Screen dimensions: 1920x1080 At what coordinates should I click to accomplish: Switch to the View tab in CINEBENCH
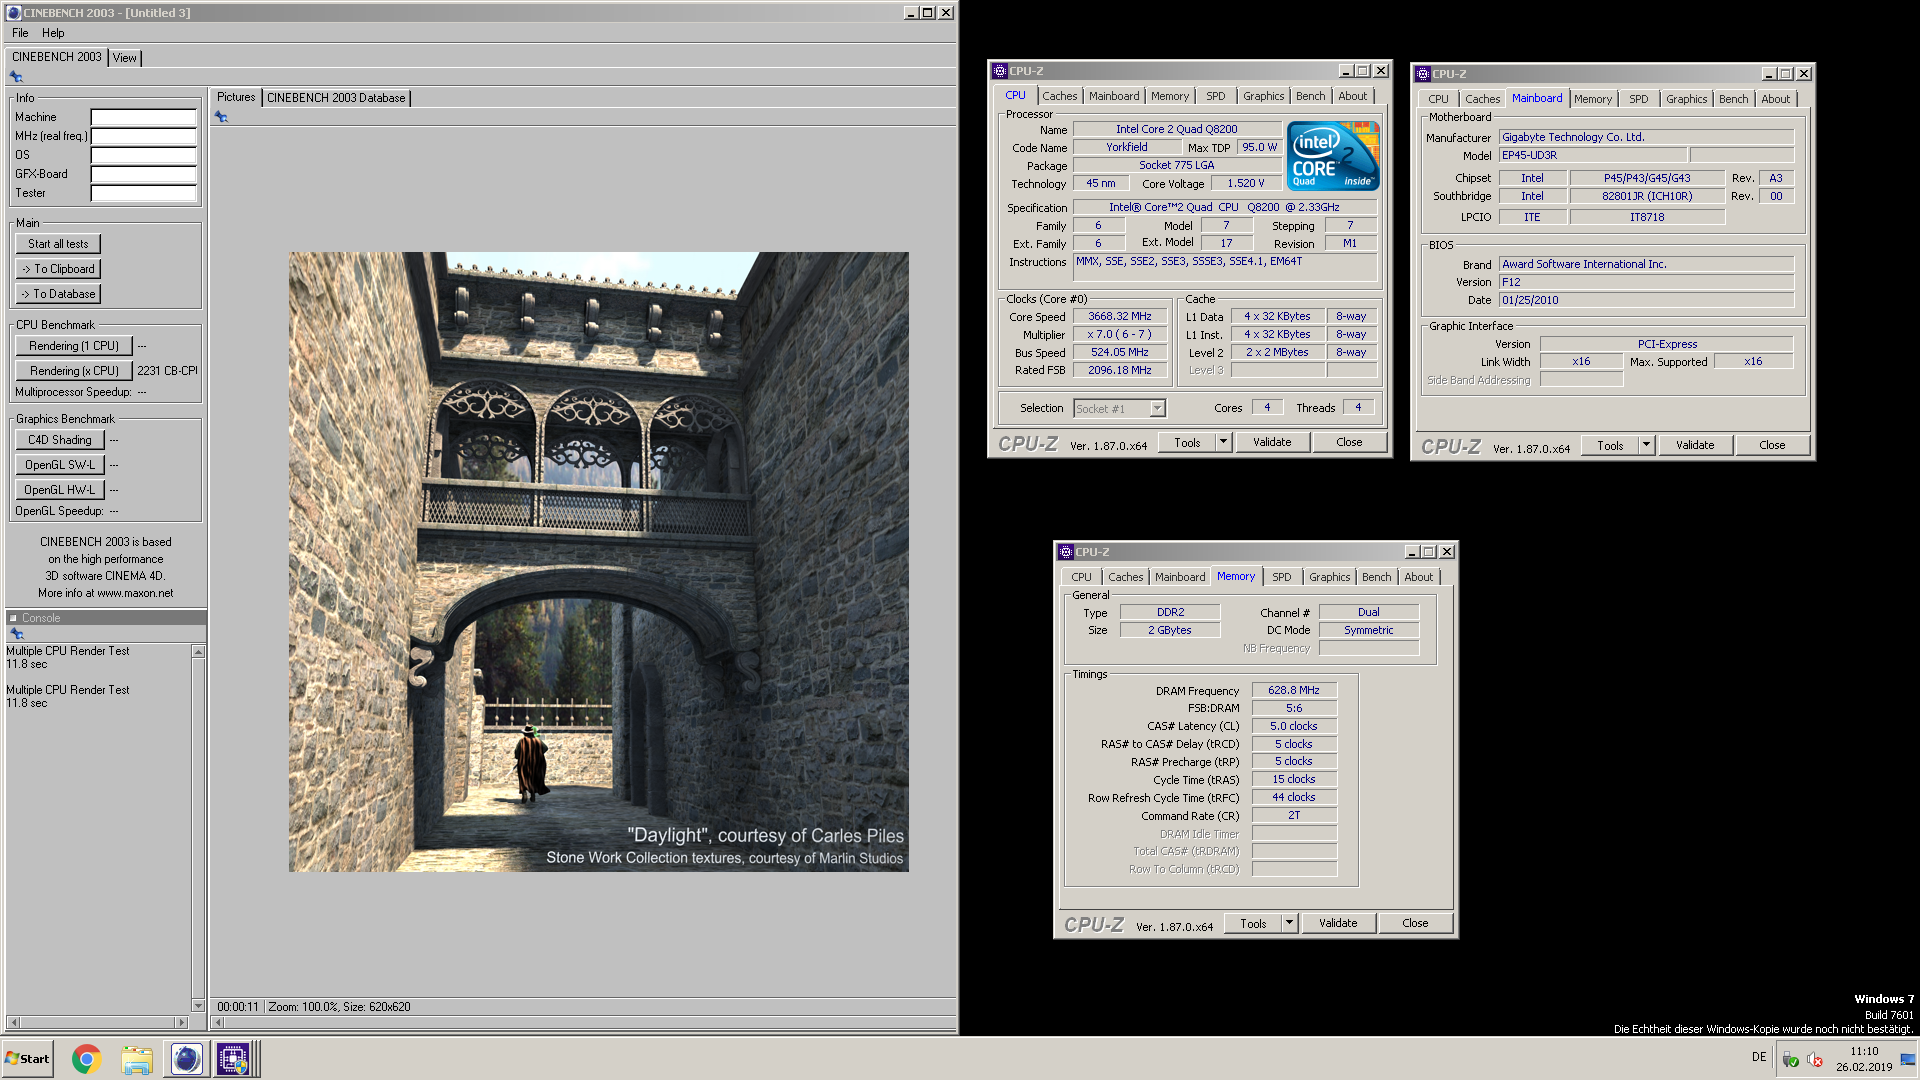[124, 58]
